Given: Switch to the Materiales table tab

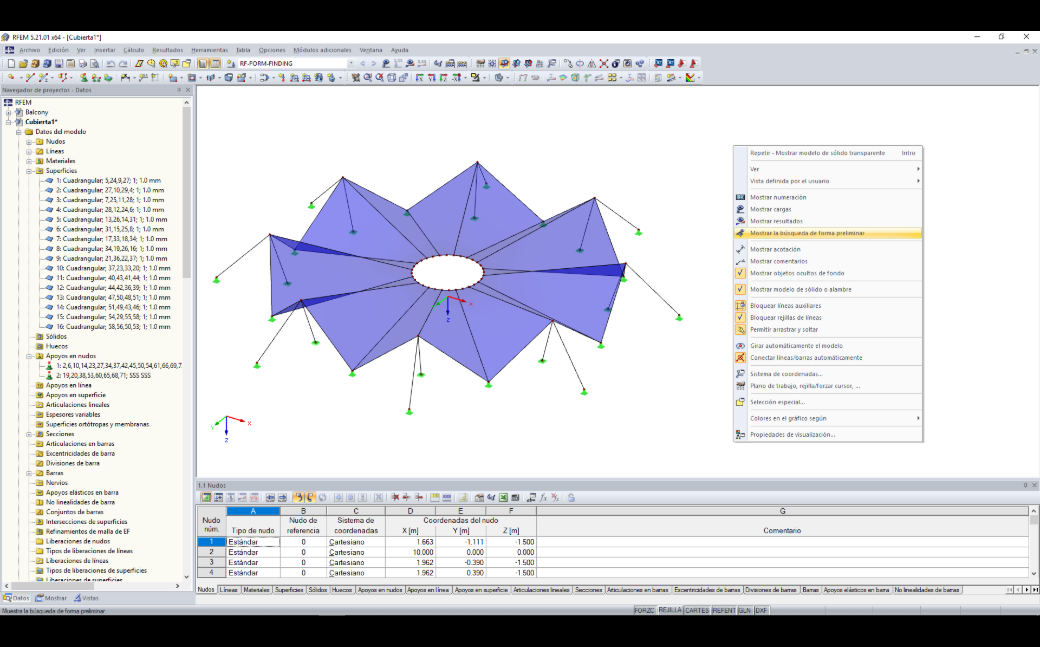Looking at the screenshot, I should [256, 590].
